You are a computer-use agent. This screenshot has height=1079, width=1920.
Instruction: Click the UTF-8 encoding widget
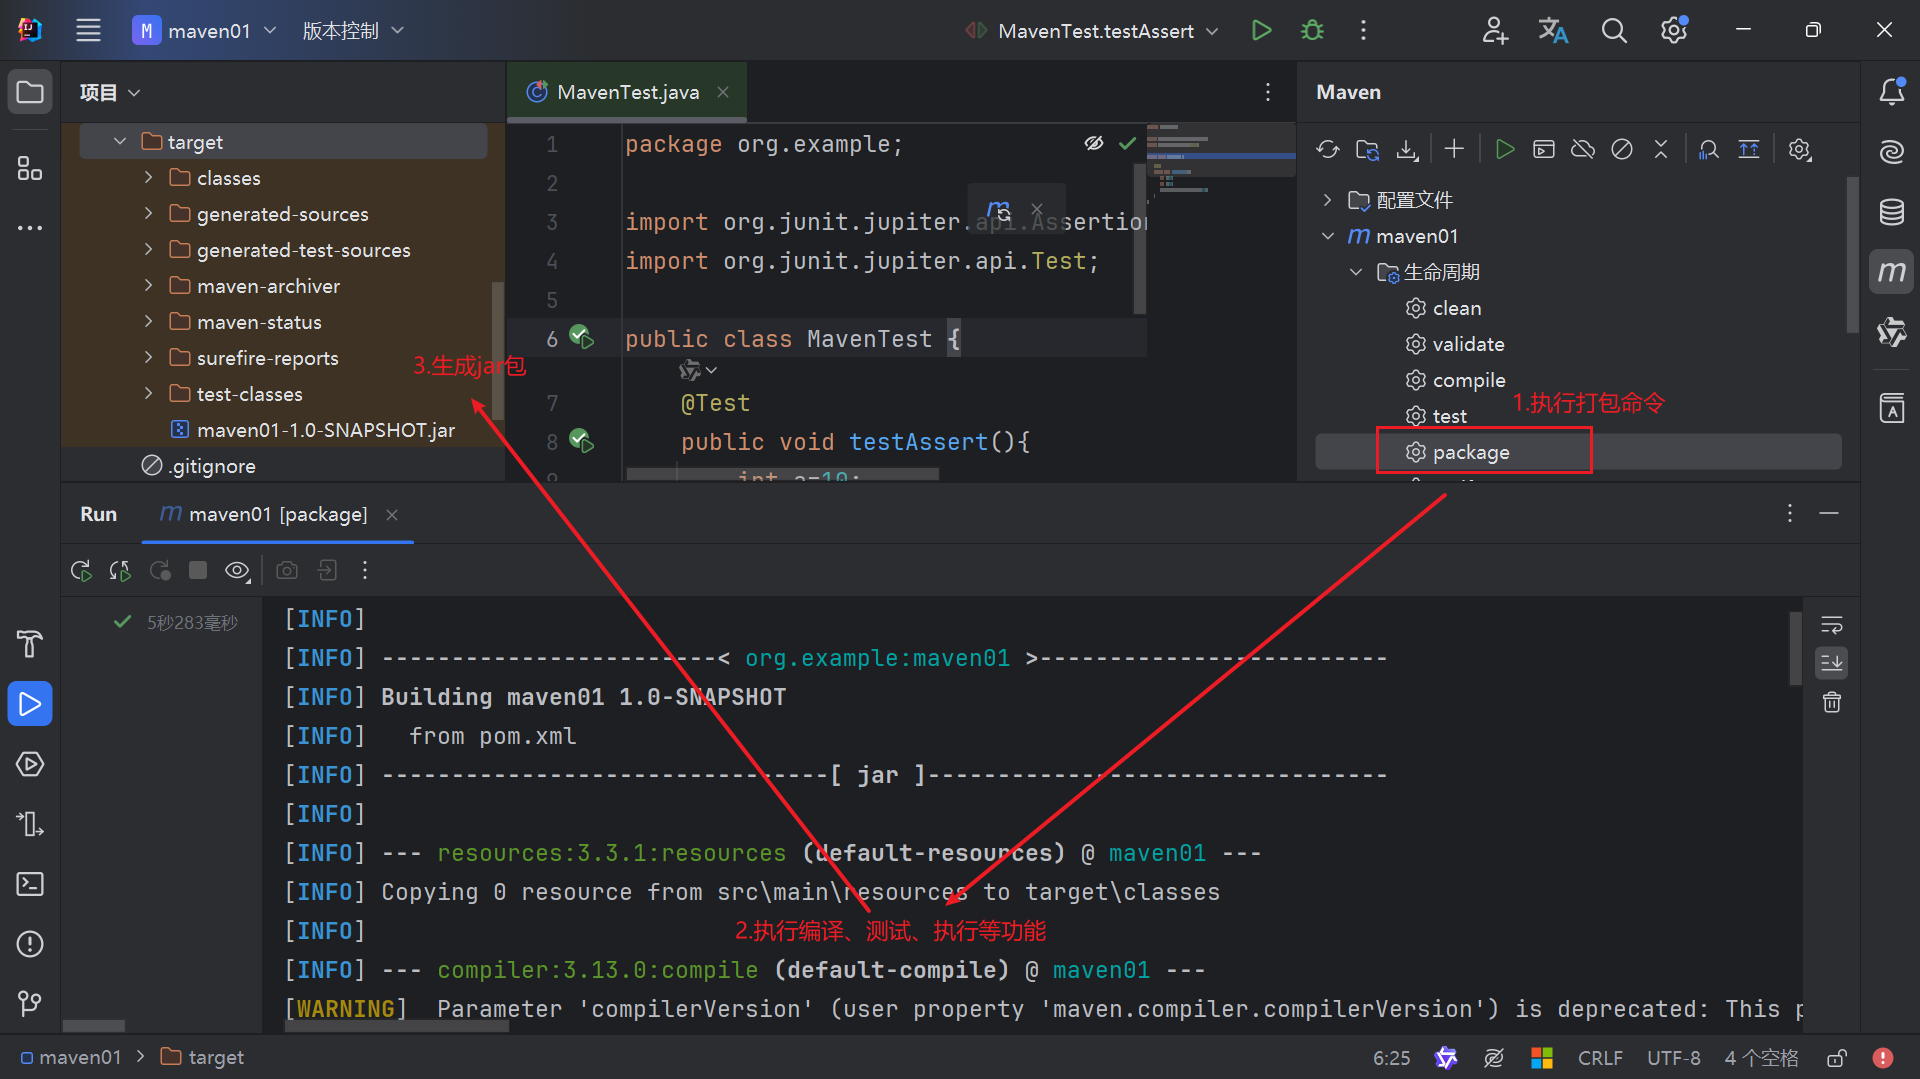(1674, 1058)
